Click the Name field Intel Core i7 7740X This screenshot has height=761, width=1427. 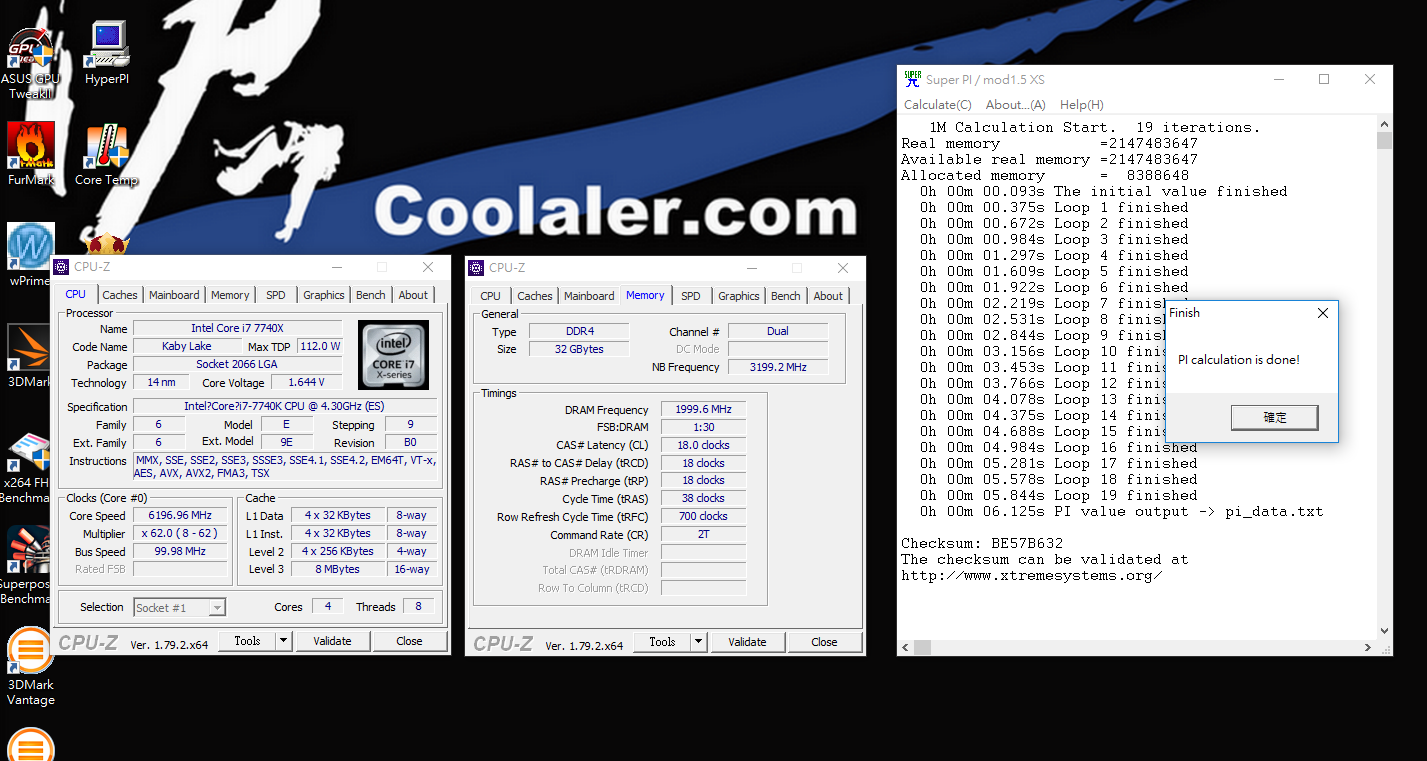tap(237, 328)
